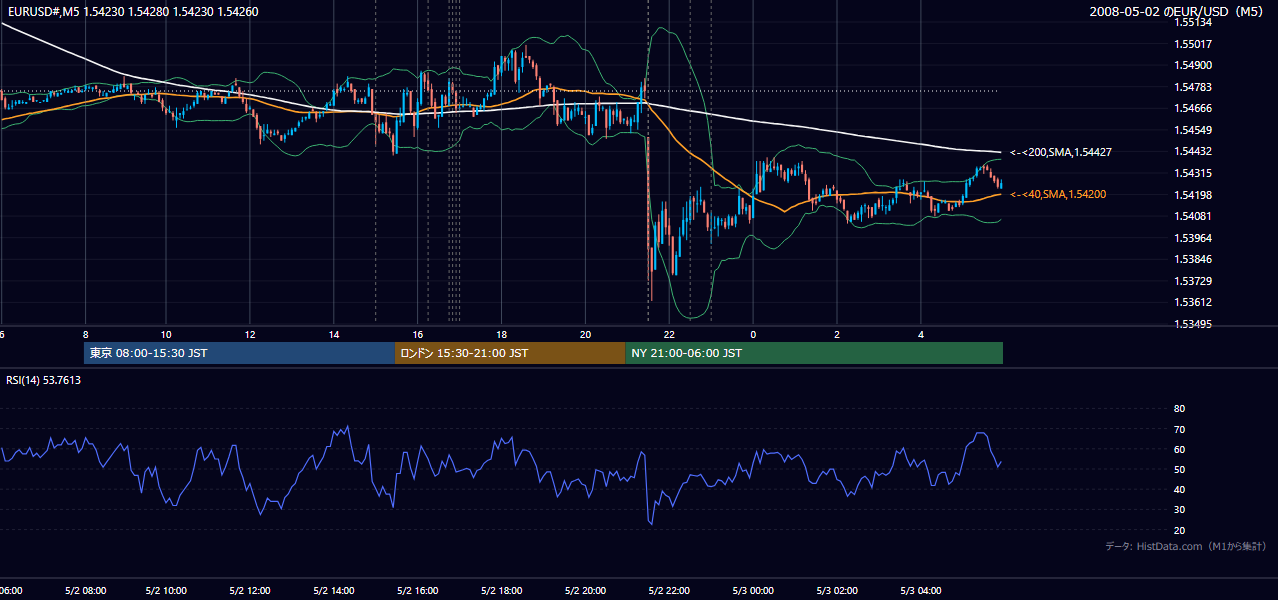Click hour label 12 under the price chart
Viewport: 1278px width, 600px height.
(x=250, y=334)
